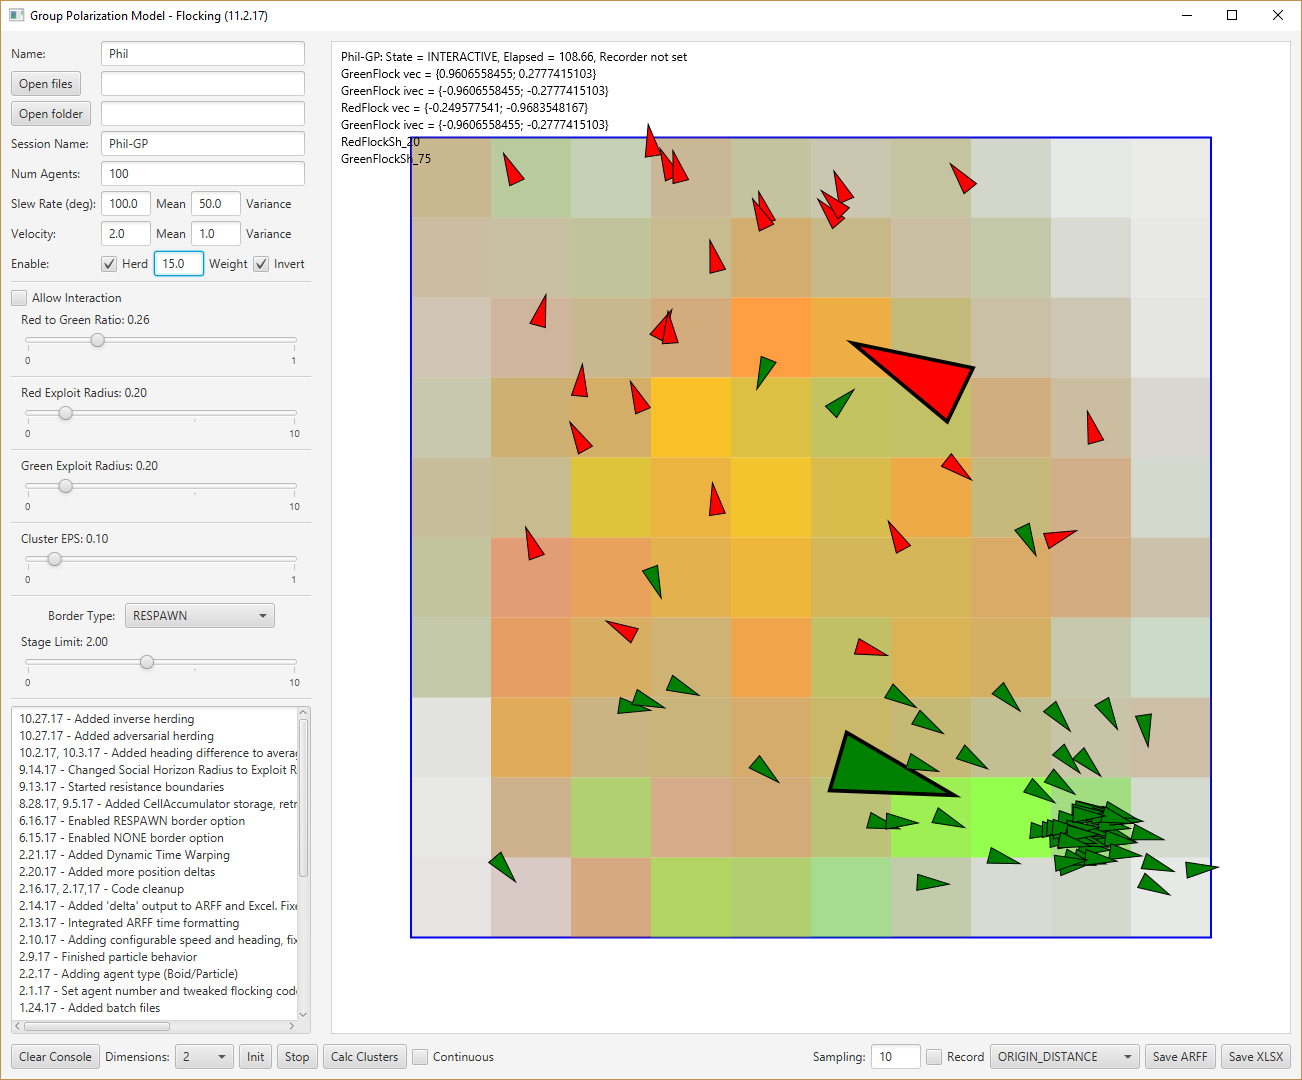Click the Red to Green Ratio slider handle
The height and width of the screenshot is (1080, 1302).
coord(97,340)
